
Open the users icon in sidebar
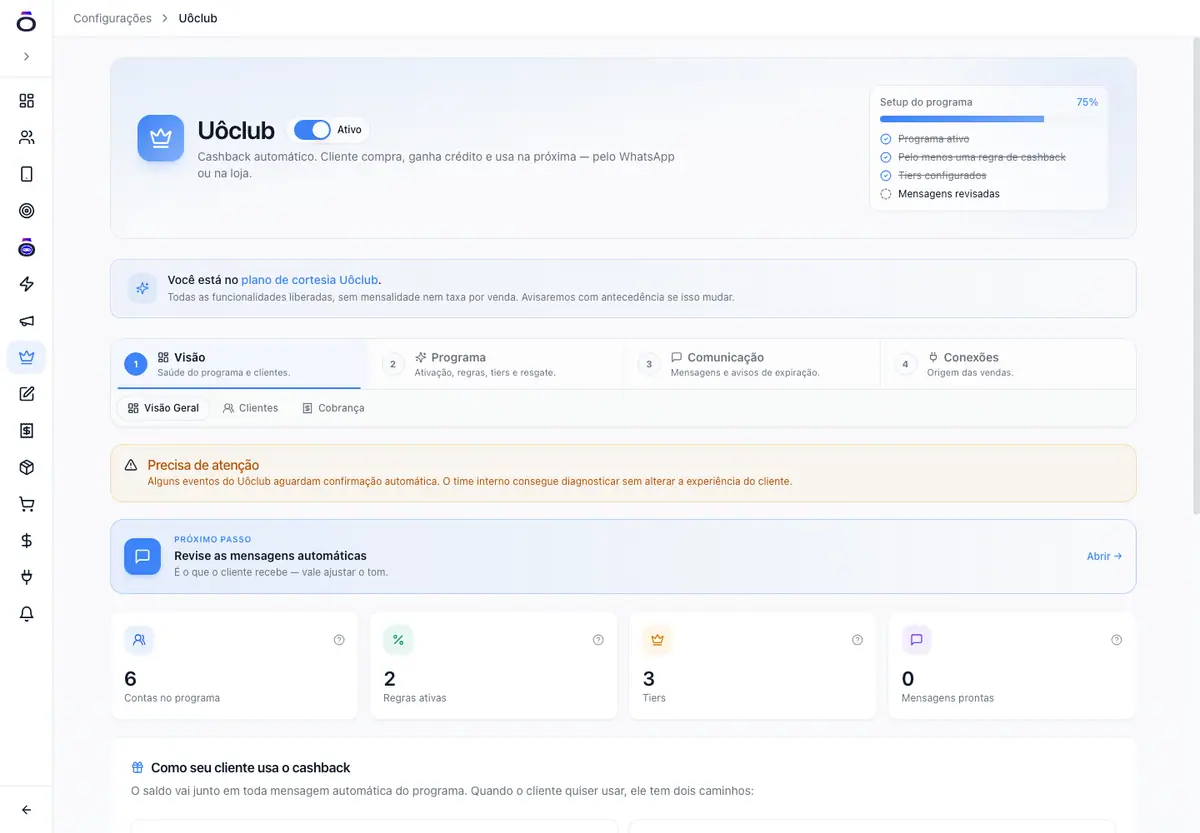pos(27,138)
